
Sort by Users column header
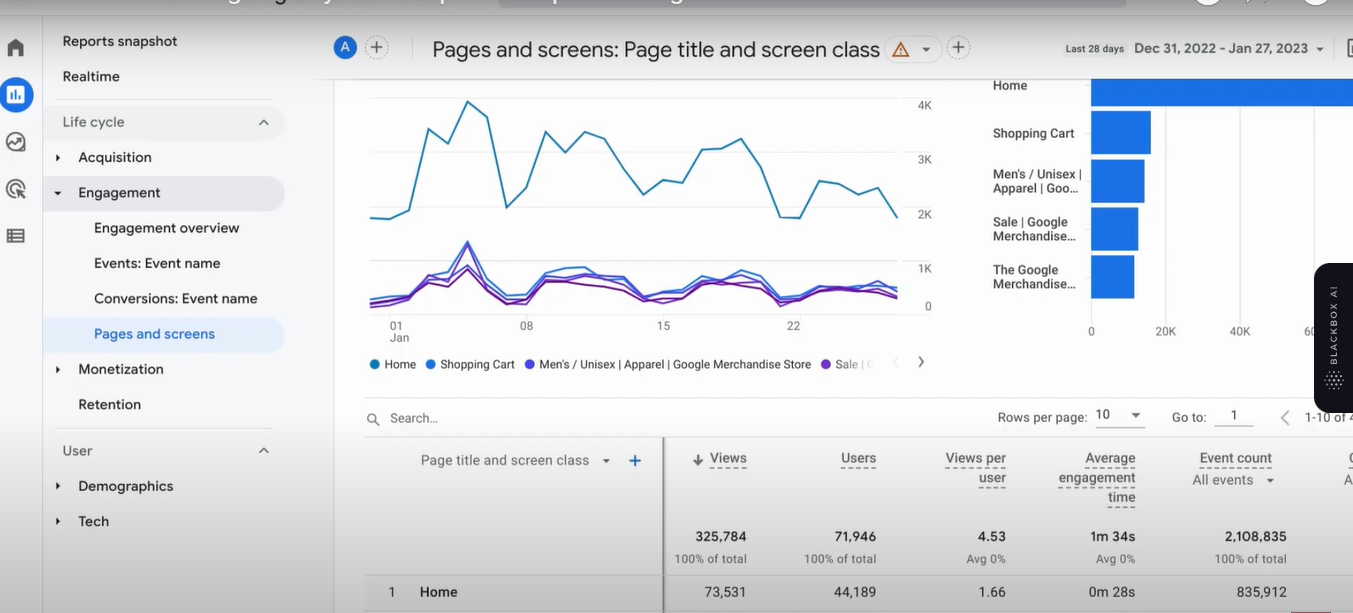click(x=858, y=458)
